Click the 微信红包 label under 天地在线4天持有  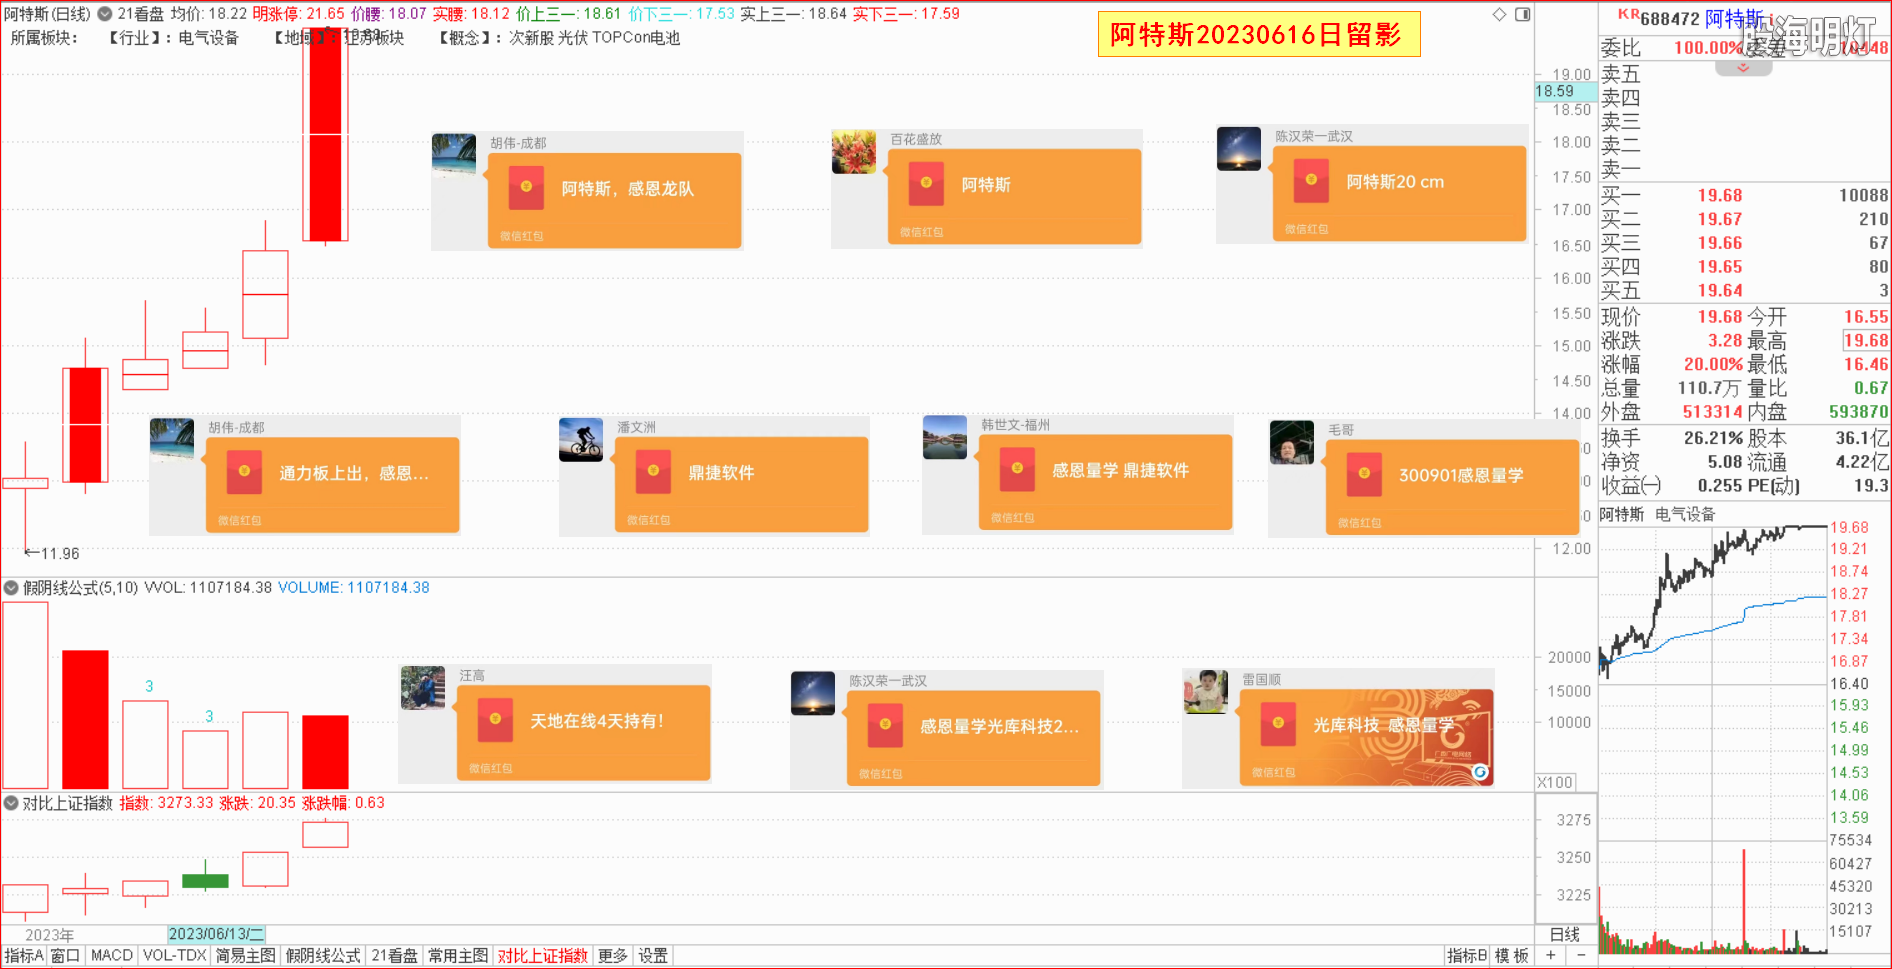491,768
